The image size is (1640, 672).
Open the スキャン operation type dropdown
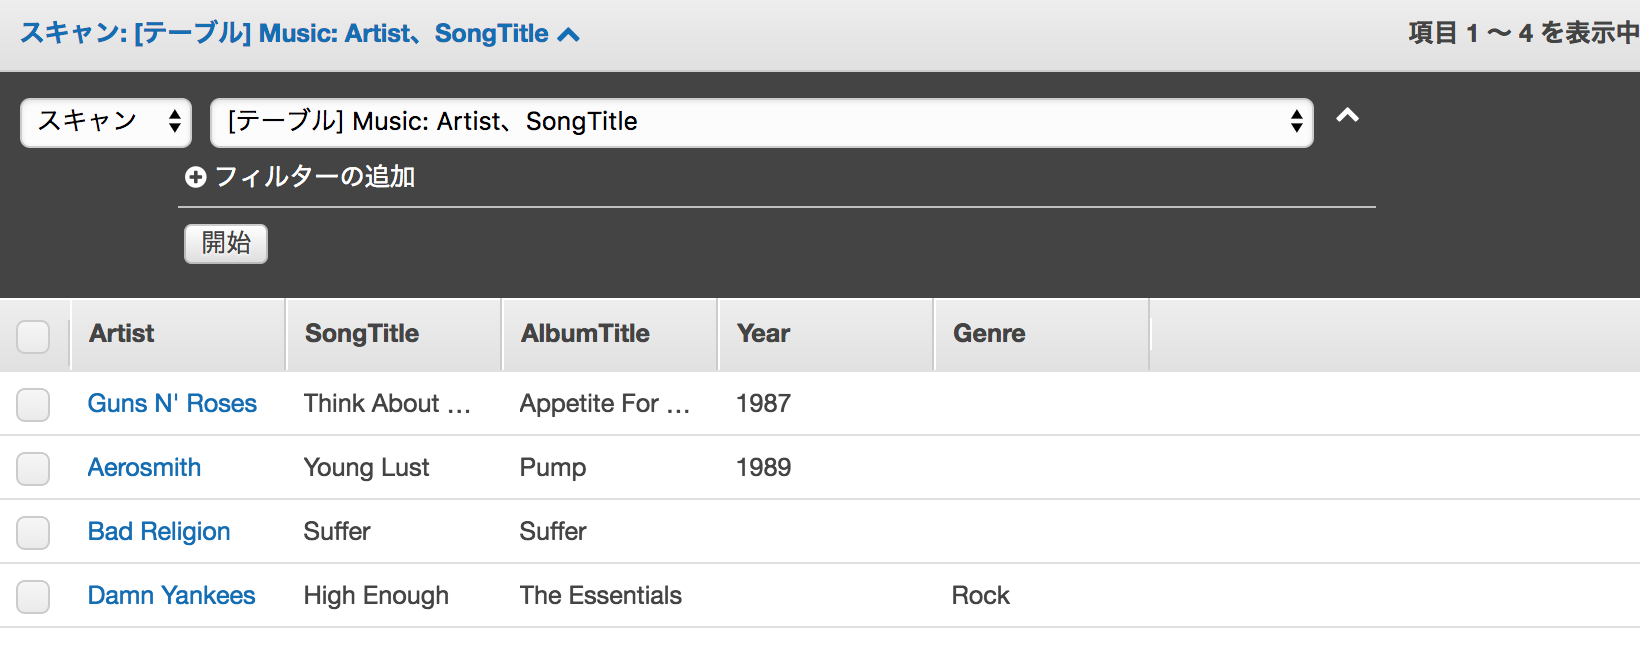[106, 122]
